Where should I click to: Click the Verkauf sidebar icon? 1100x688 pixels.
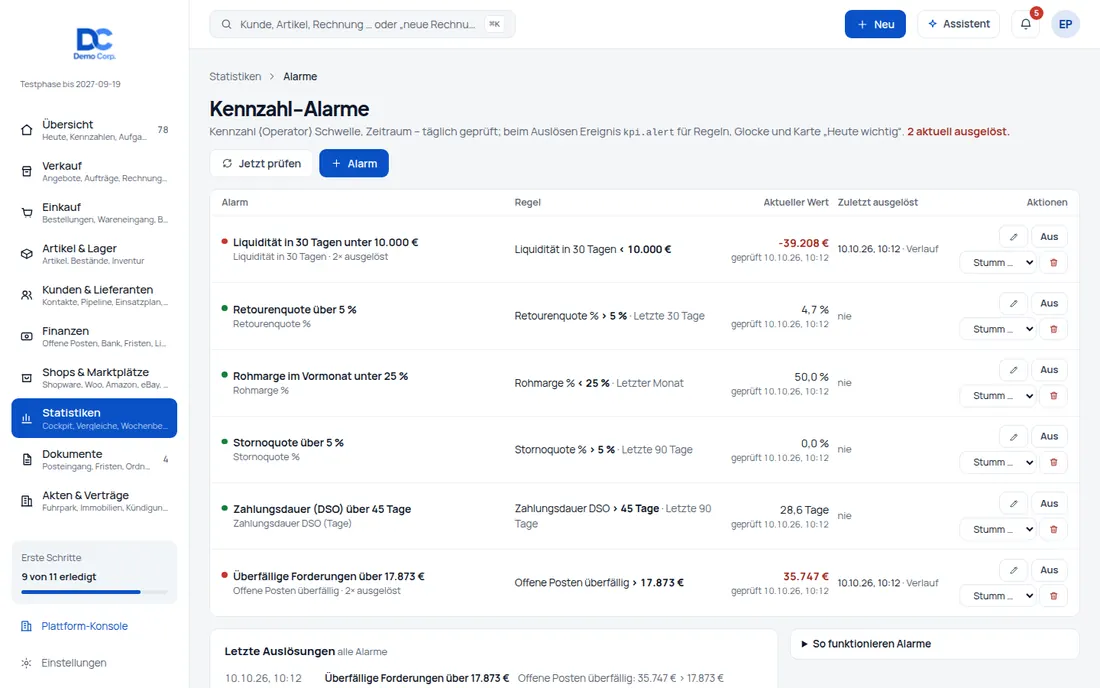click(x=27, y=171)
